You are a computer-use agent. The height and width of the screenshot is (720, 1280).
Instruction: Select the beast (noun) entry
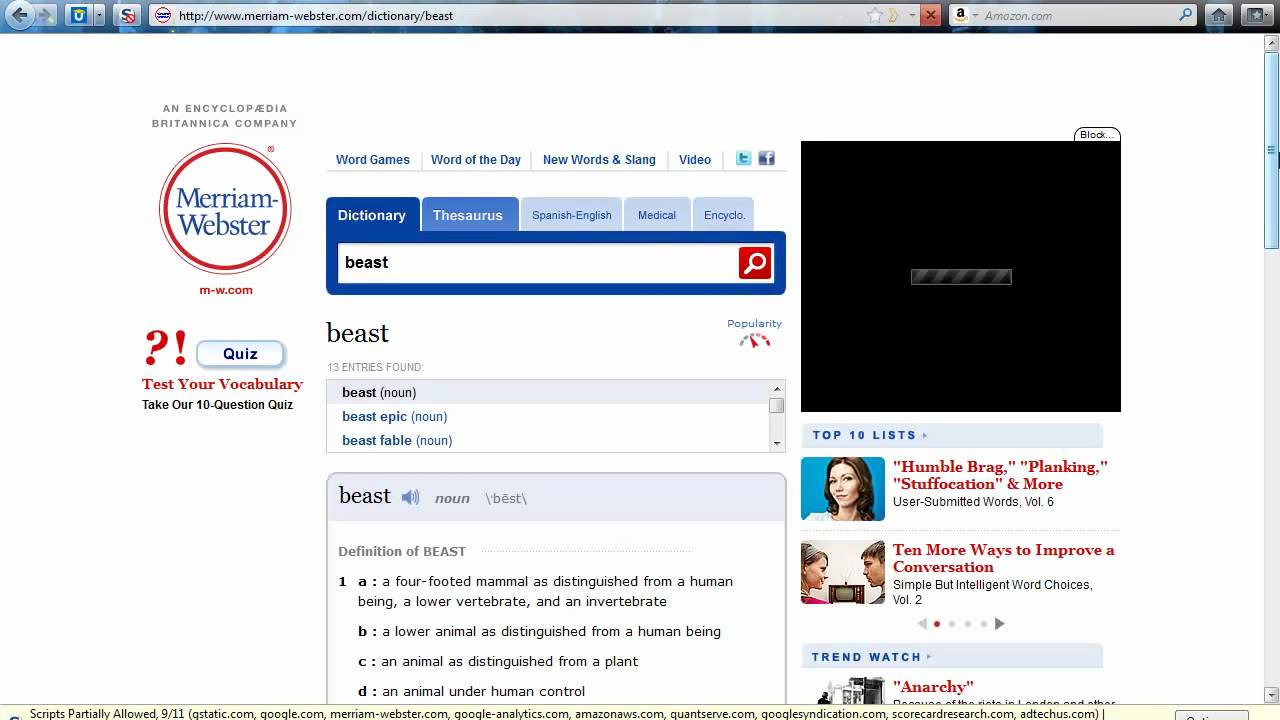[379, 392]
